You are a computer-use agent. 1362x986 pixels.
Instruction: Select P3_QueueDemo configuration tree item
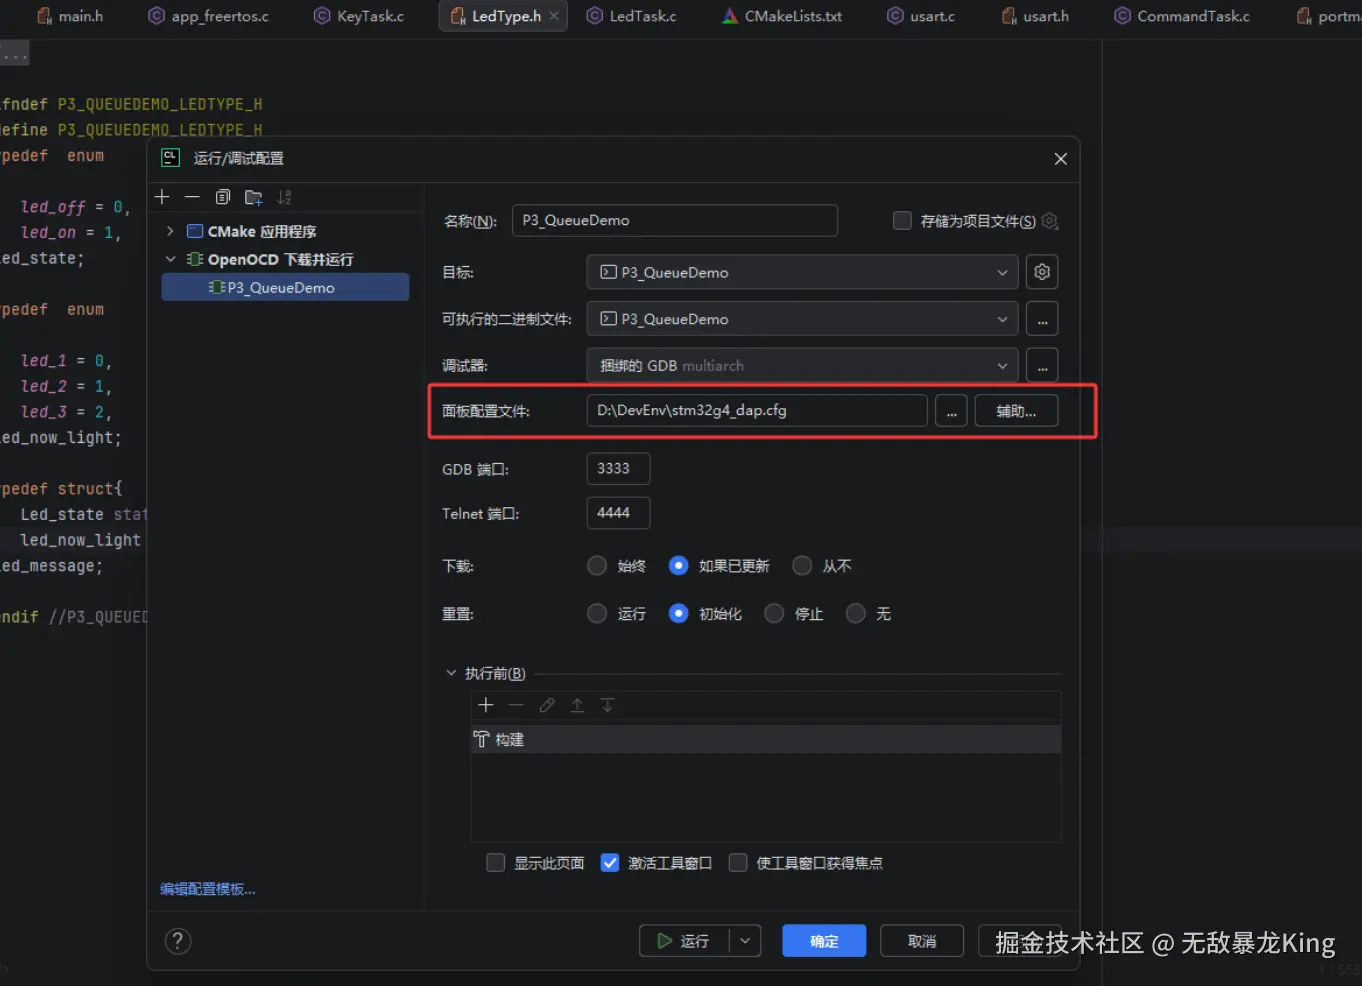pos(285,287)
